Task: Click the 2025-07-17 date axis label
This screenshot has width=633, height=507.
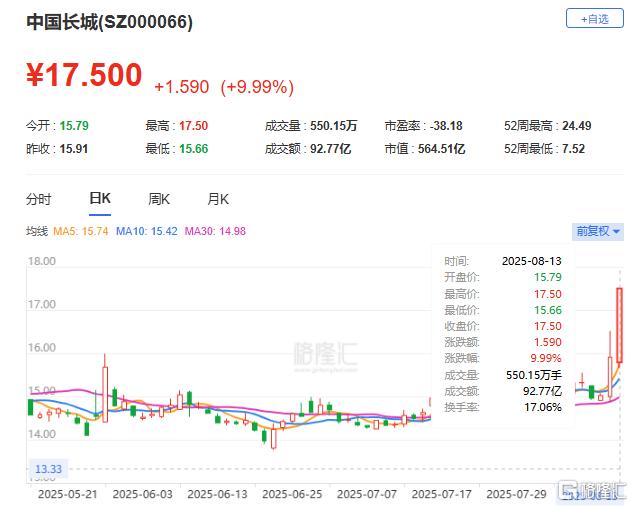Action: (441, 494)
